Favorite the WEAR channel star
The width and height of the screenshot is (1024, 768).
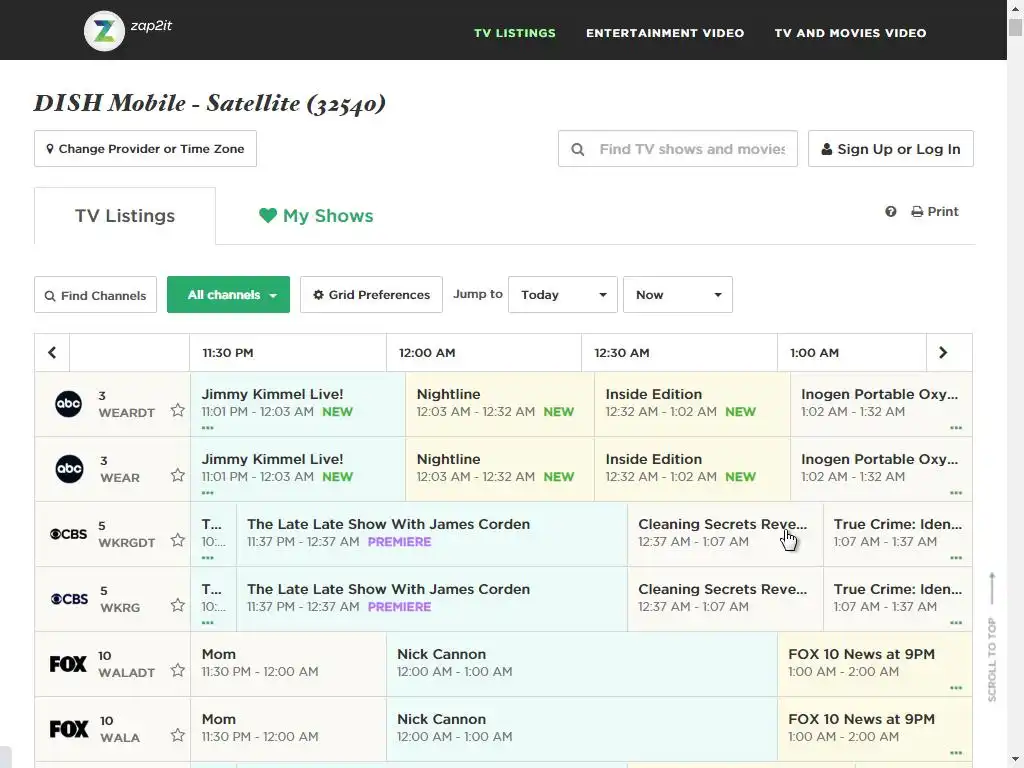178,475
